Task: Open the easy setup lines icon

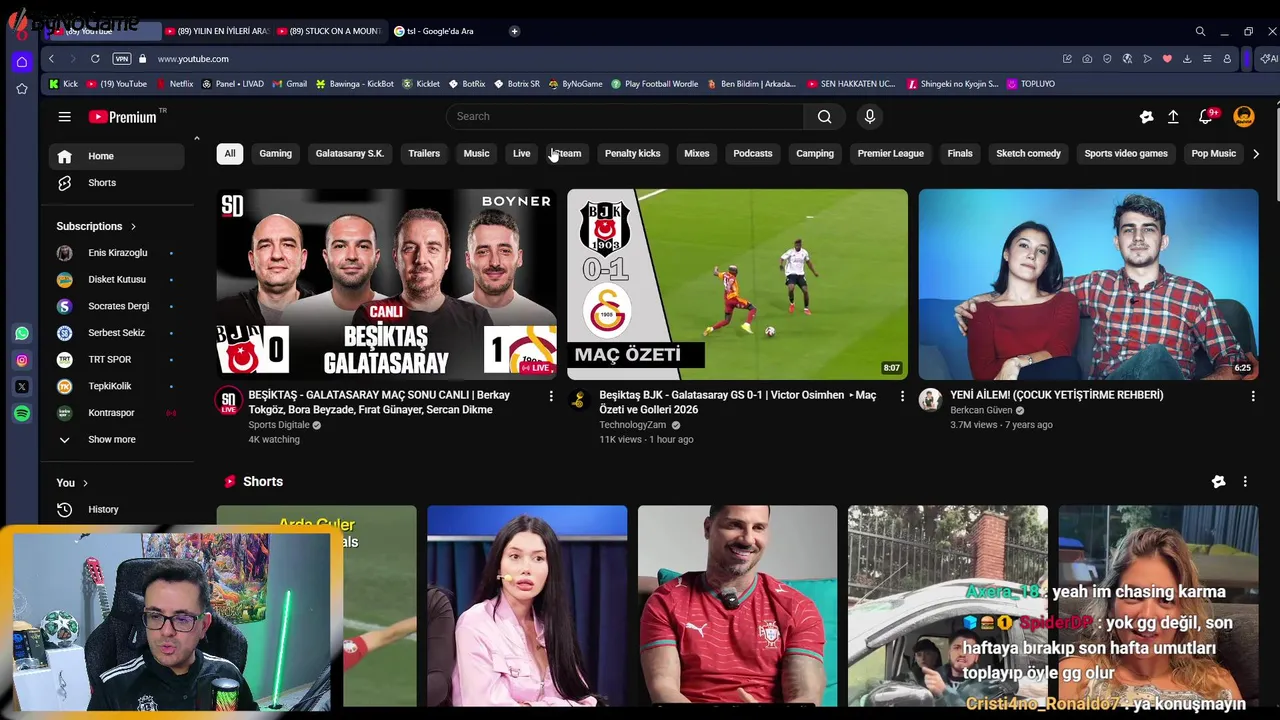Action: pyautogui.click(x=1207, y=59)
